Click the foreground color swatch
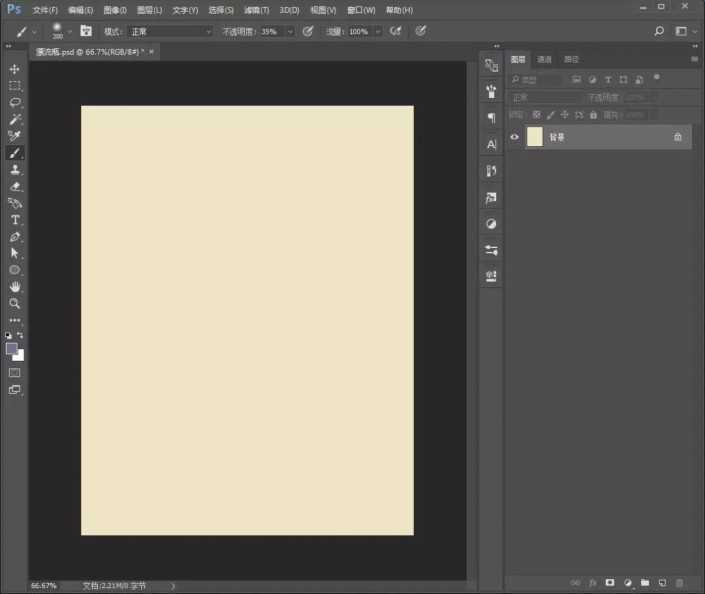This screenshot has height=594, width=705. click(x=12, y=349)
